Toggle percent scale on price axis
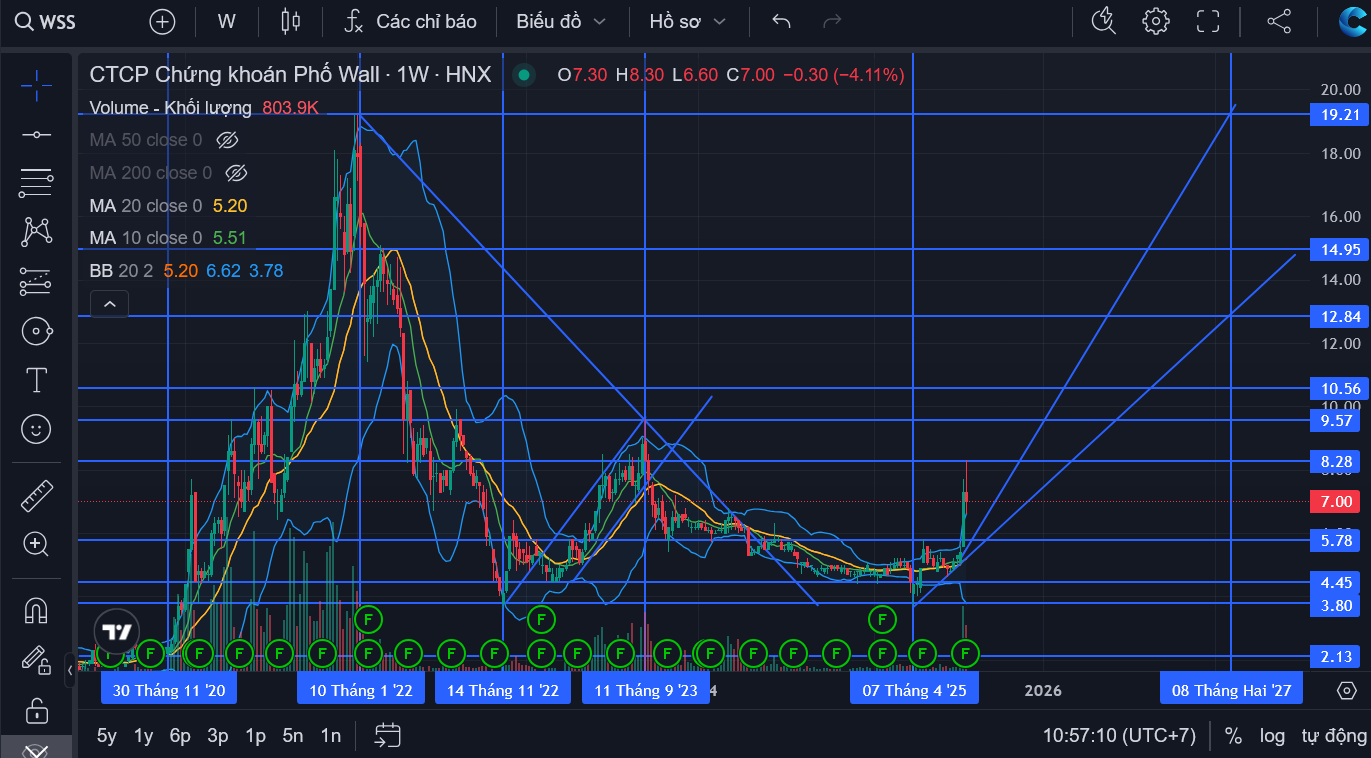1371x758 pixels. click(x=1233, y=736)
